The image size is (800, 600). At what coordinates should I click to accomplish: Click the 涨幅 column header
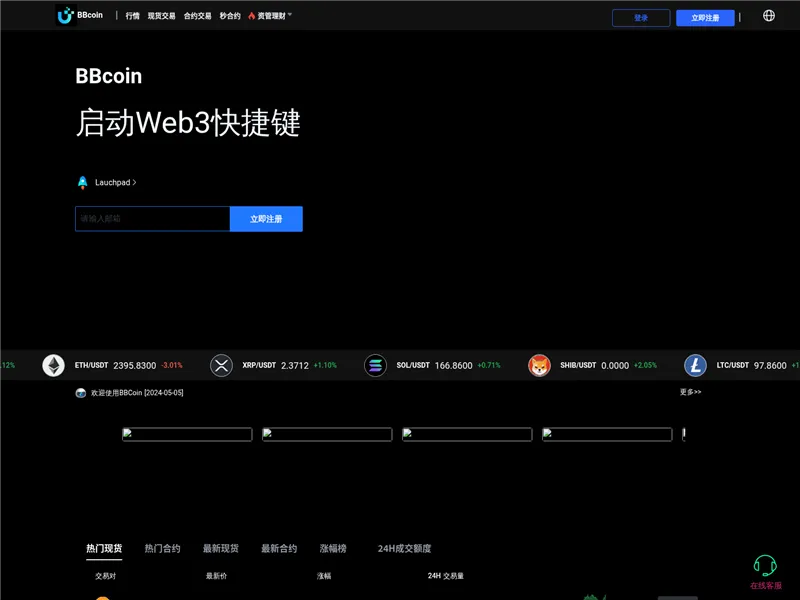324,576
